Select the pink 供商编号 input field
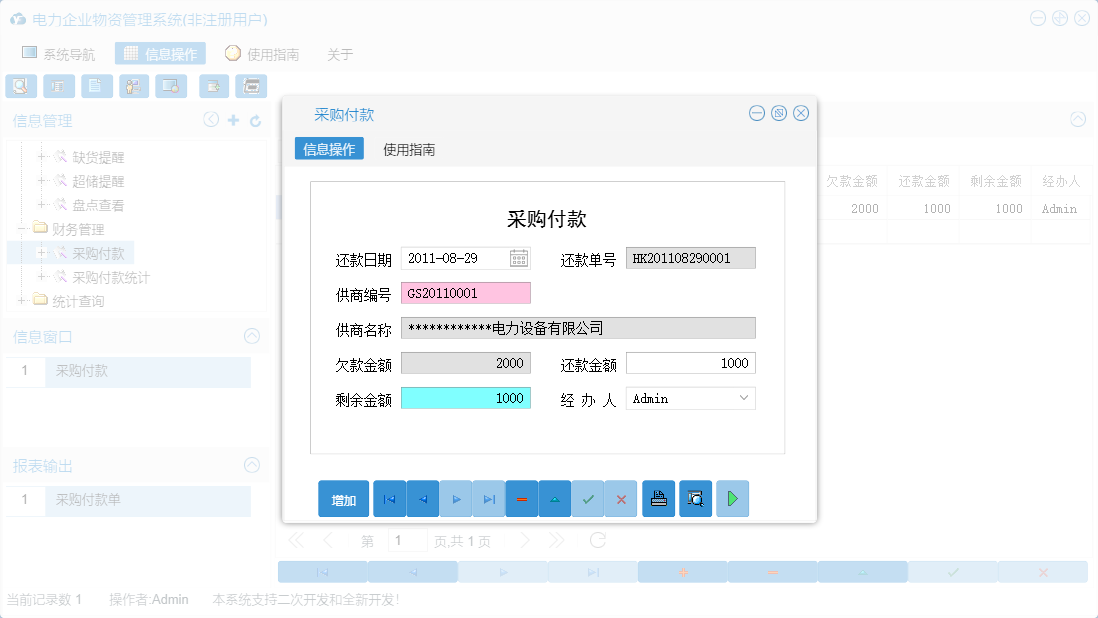This screenshot has width=1098, height=618. (x=466, y=292)
